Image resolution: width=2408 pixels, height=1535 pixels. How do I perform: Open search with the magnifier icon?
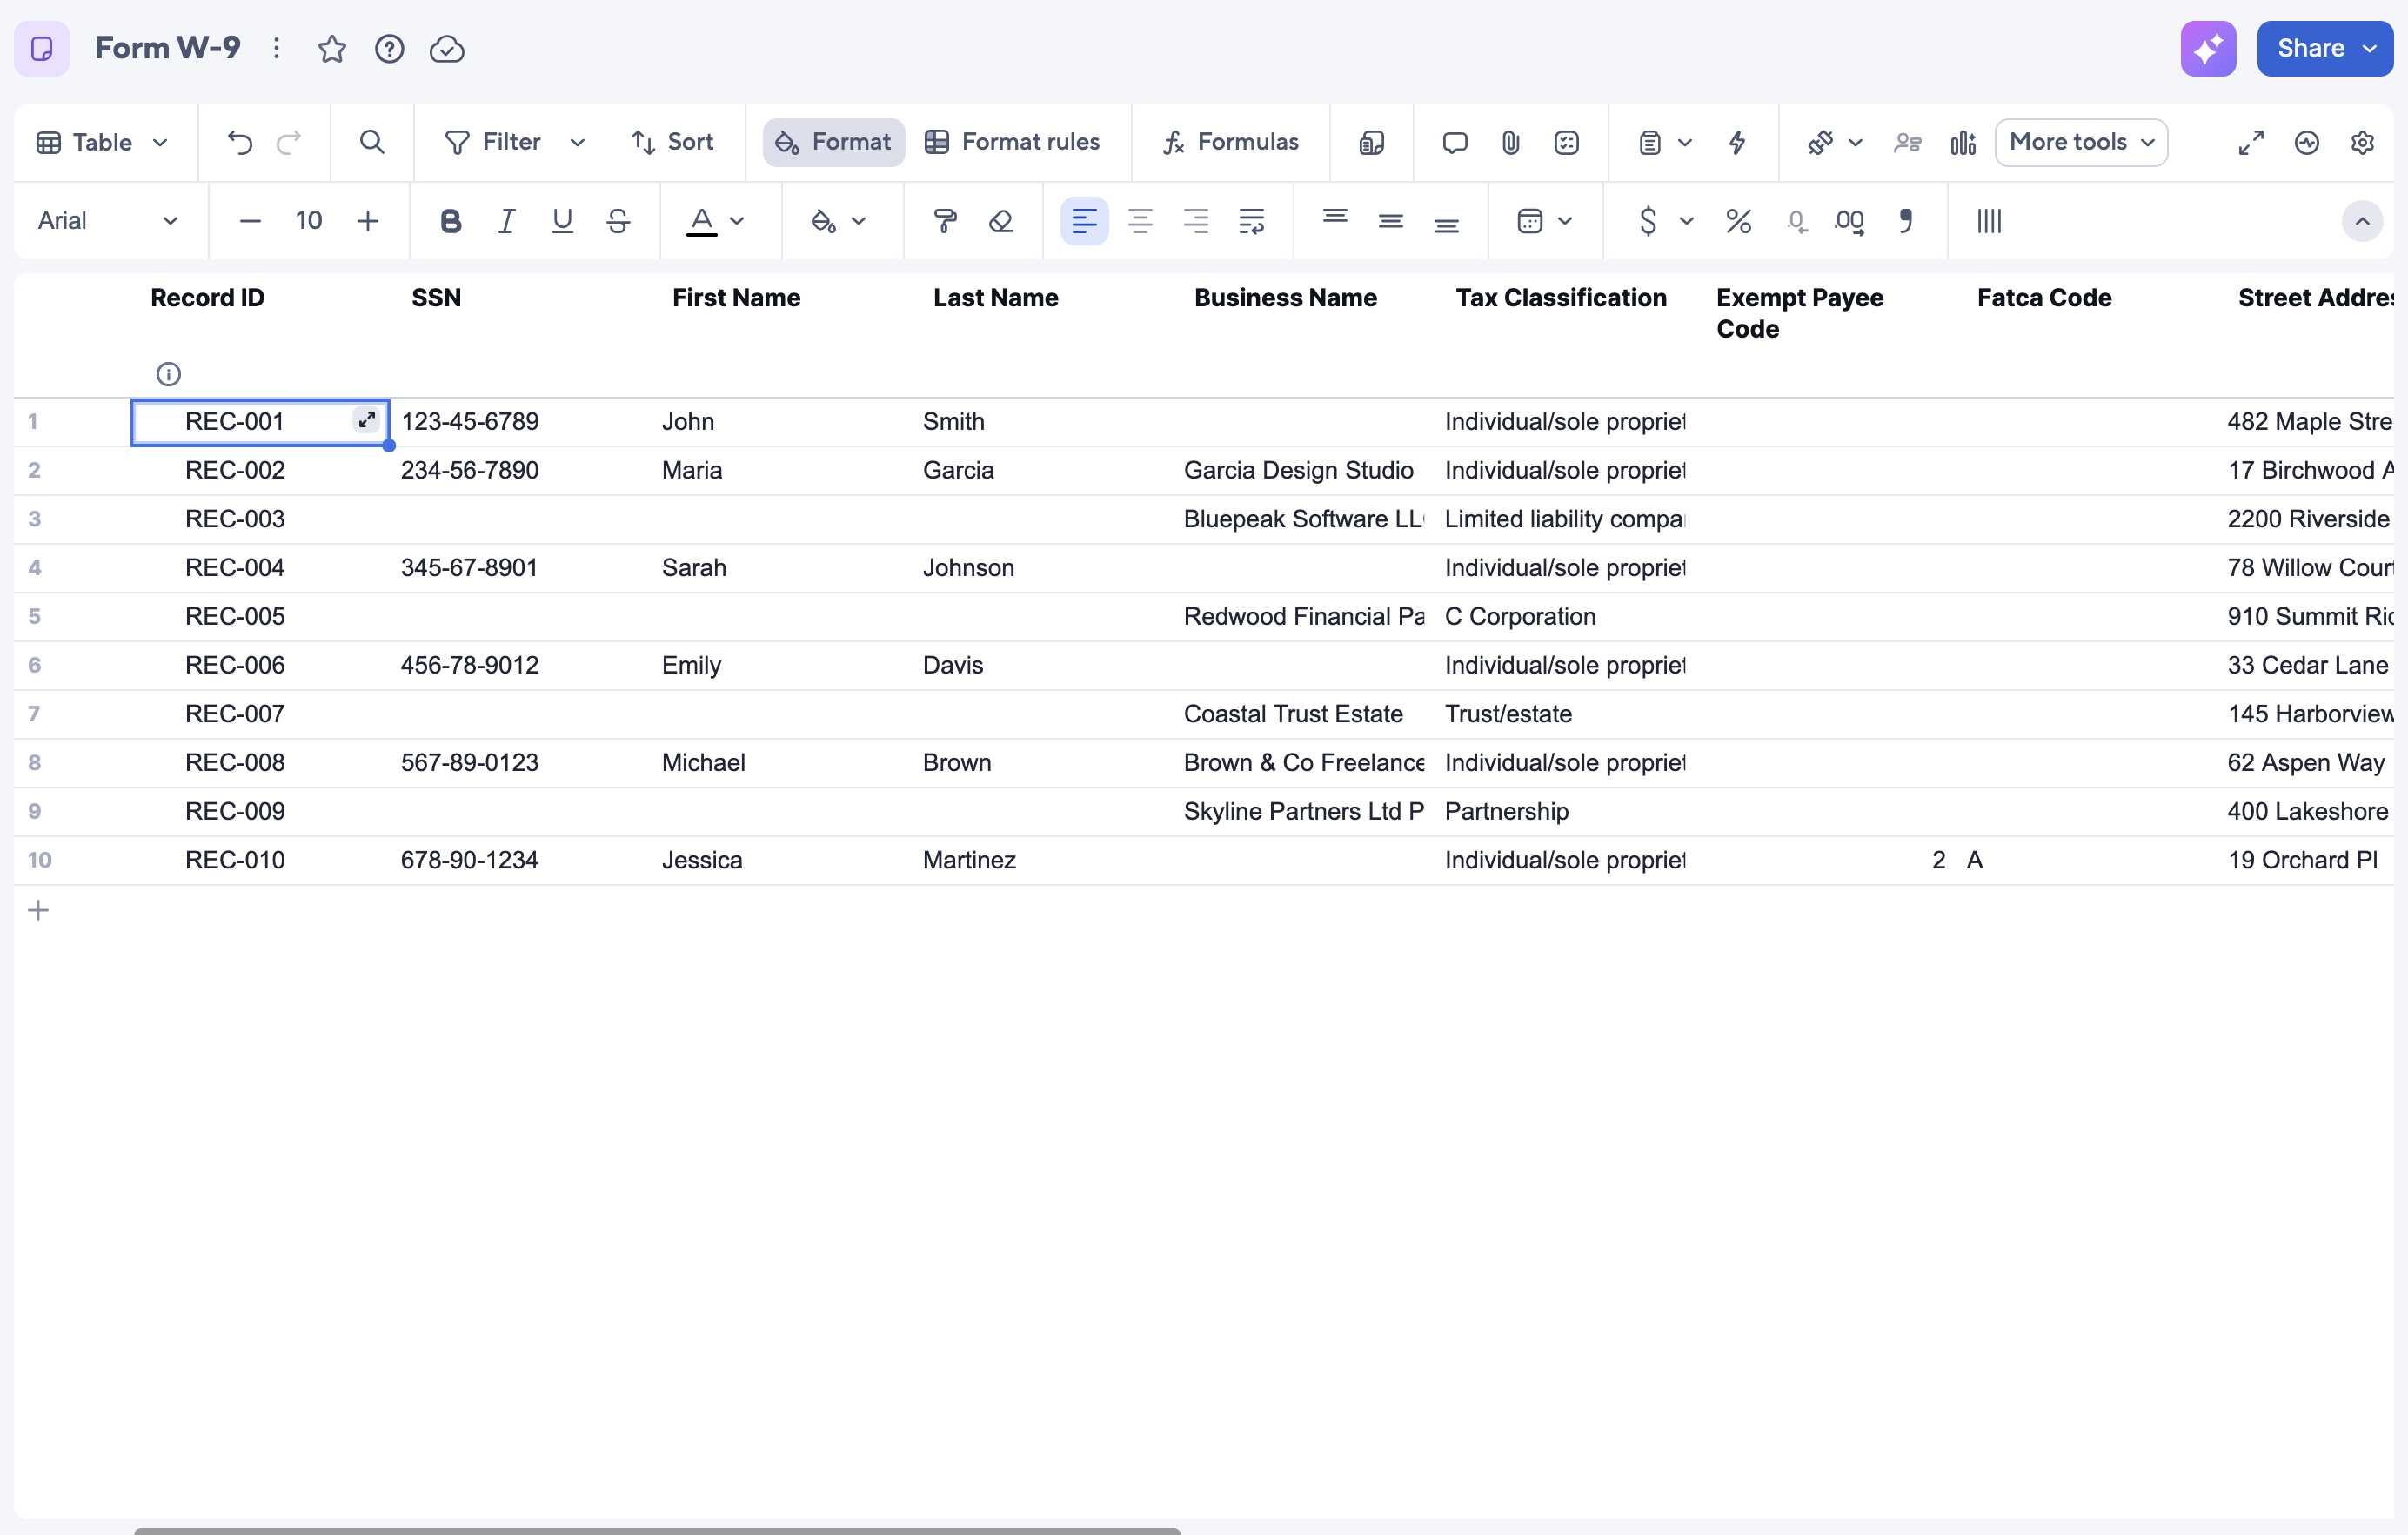[372, 142]
